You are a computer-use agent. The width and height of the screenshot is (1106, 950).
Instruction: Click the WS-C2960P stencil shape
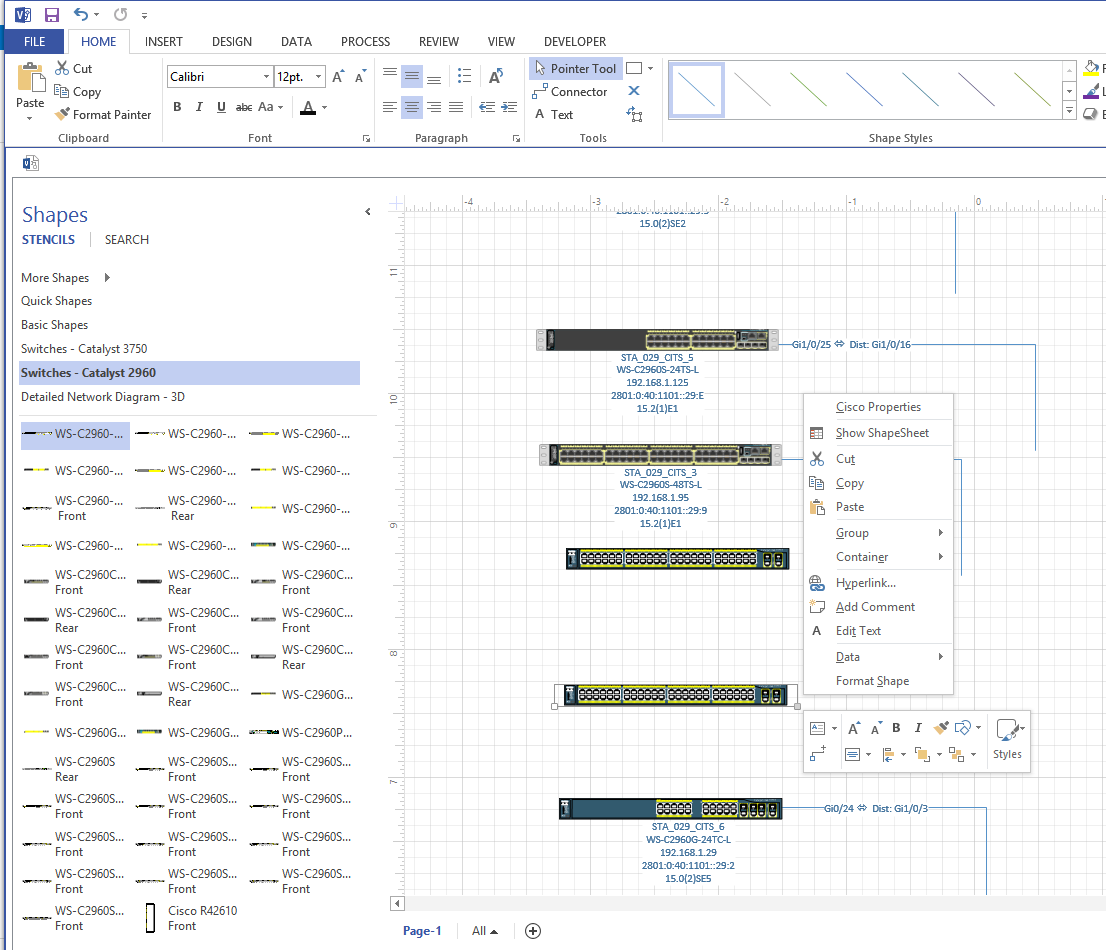pos(301,733)
